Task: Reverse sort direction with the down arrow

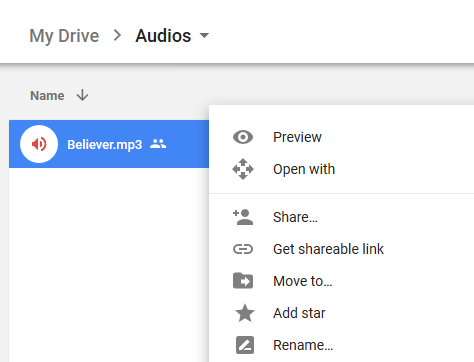Action: [82, 95]
